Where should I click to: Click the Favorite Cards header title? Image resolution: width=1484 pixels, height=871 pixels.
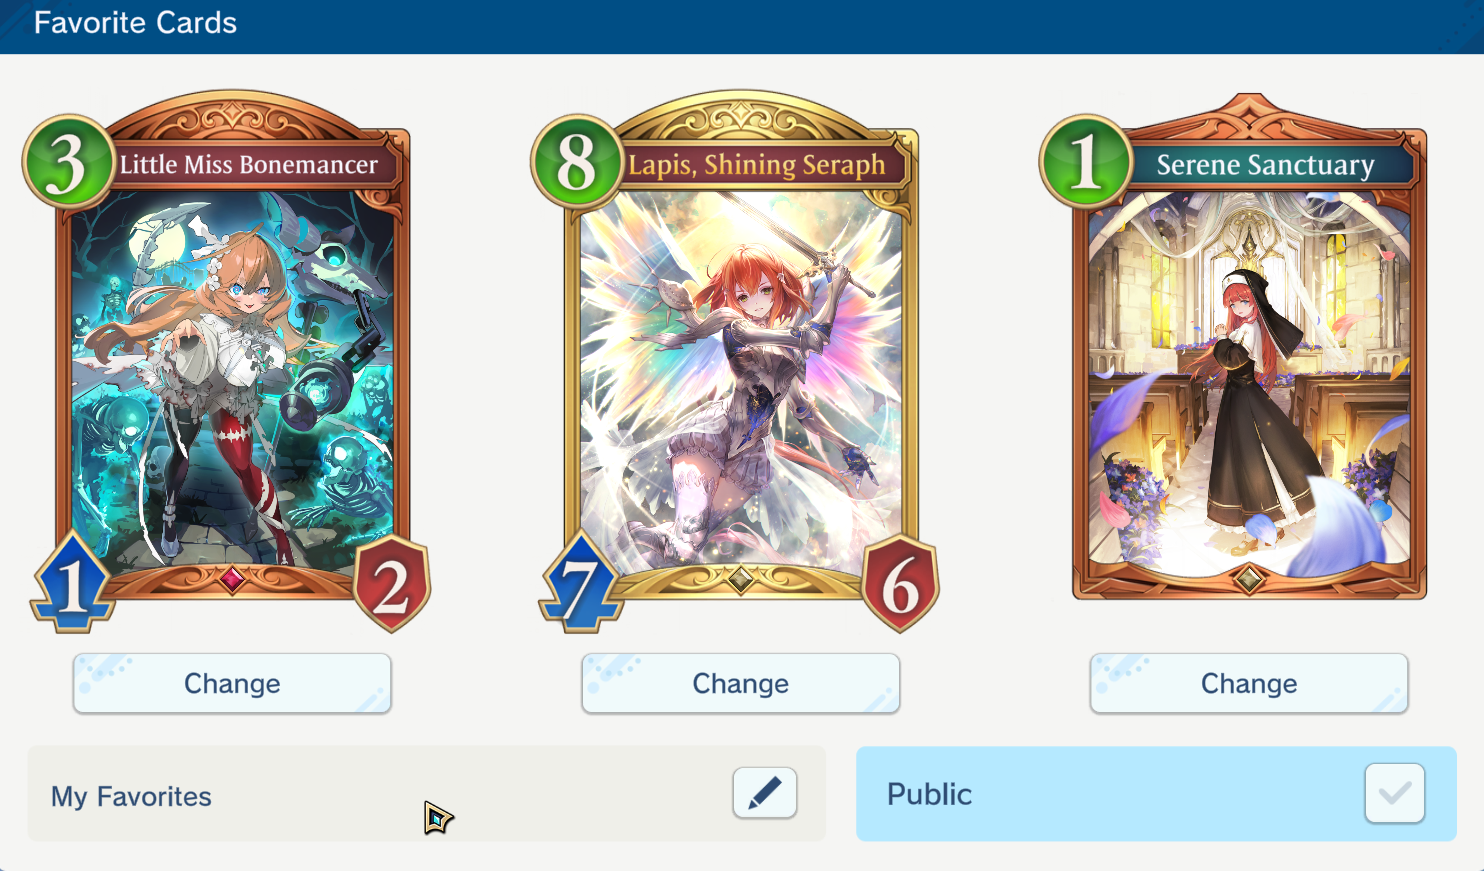coord(135,23)
